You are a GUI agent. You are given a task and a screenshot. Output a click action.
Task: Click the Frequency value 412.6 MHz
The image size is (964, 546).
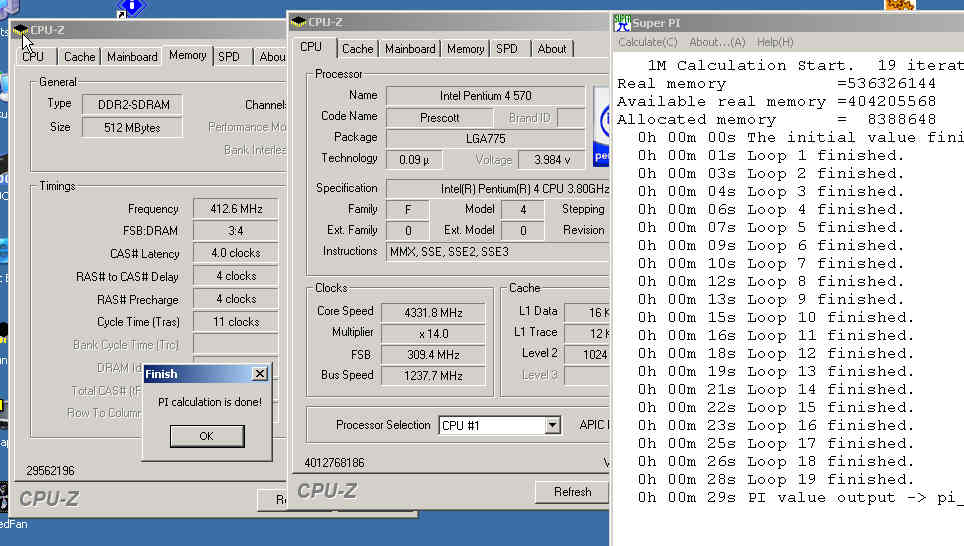coord(236,208)
